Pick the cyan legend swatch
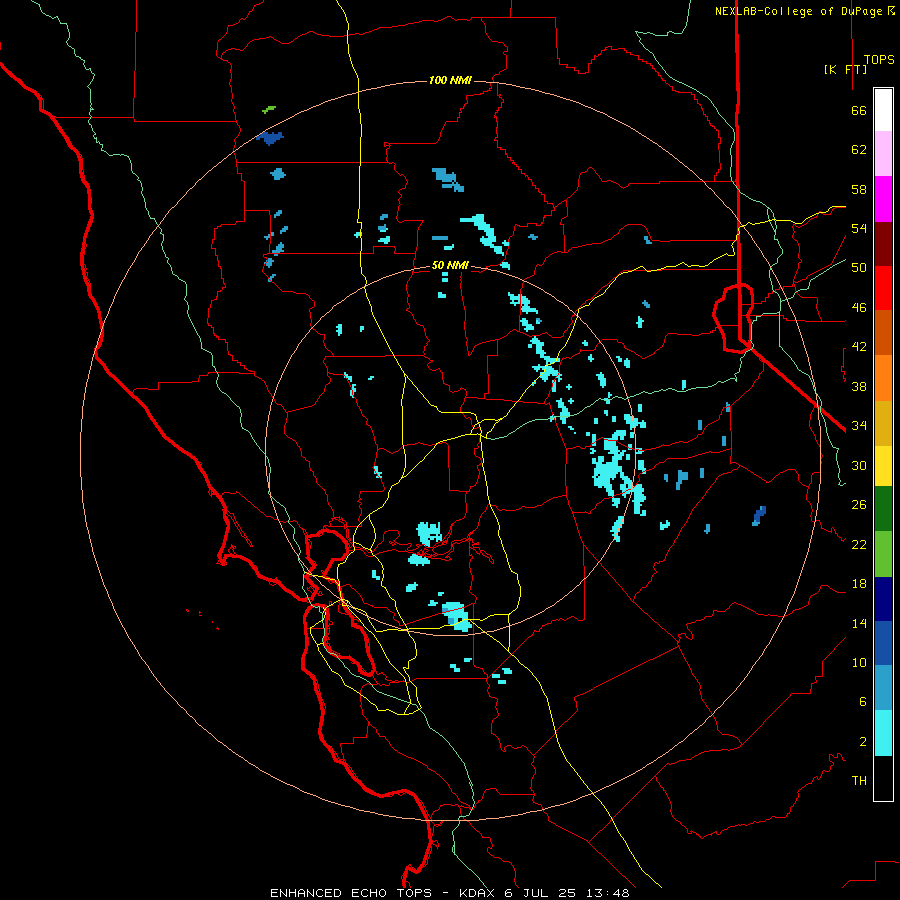Viewport: 900px width, 900px height. [x=883, y=733]
